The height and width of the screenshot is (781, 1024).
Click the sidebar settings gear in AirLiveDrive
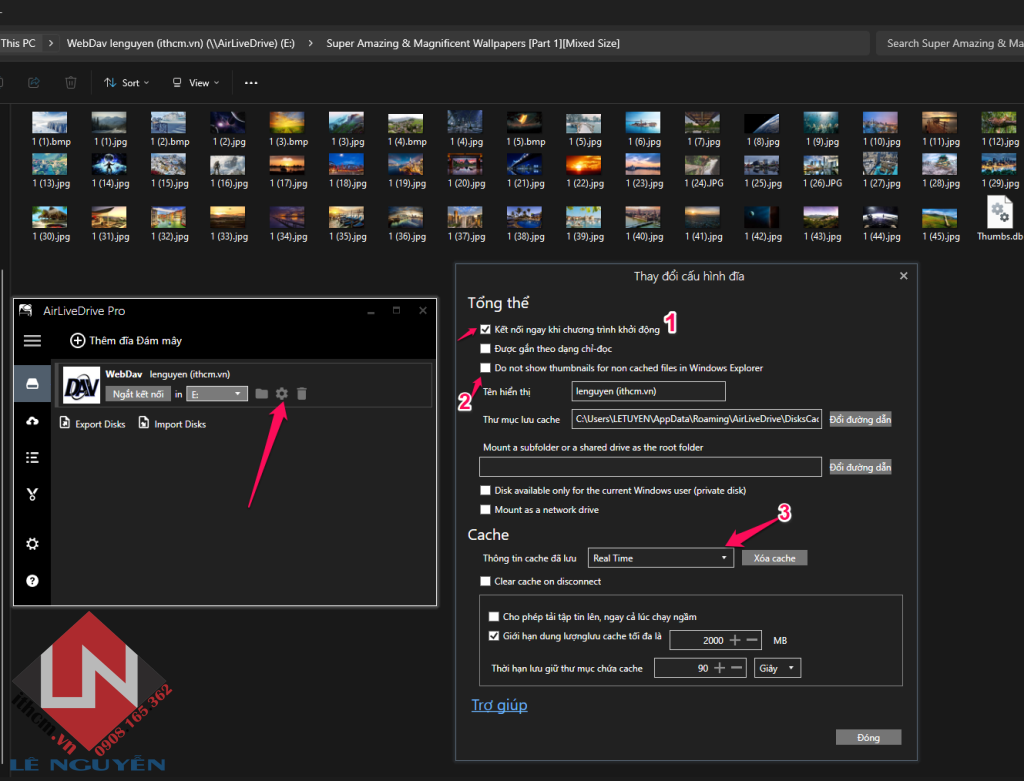tap(32, 544)
